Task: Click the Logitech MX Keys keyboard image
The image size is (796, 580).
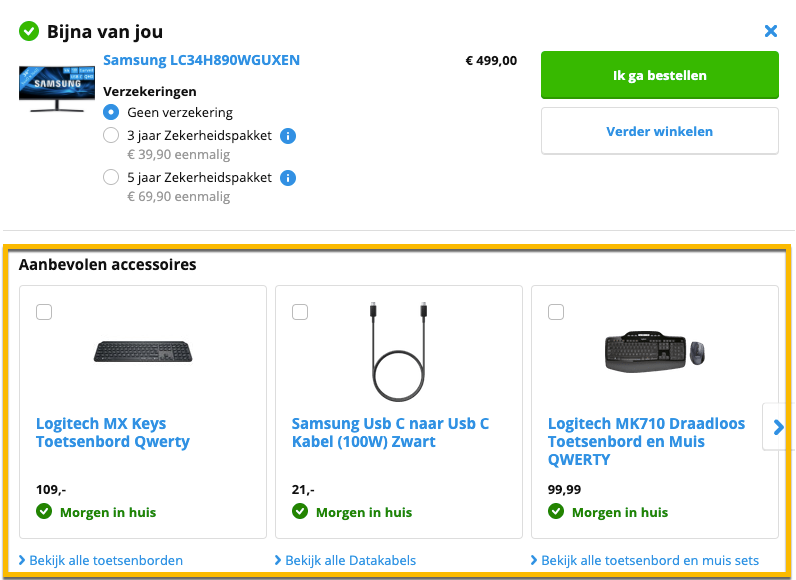Action: point(143,351)
